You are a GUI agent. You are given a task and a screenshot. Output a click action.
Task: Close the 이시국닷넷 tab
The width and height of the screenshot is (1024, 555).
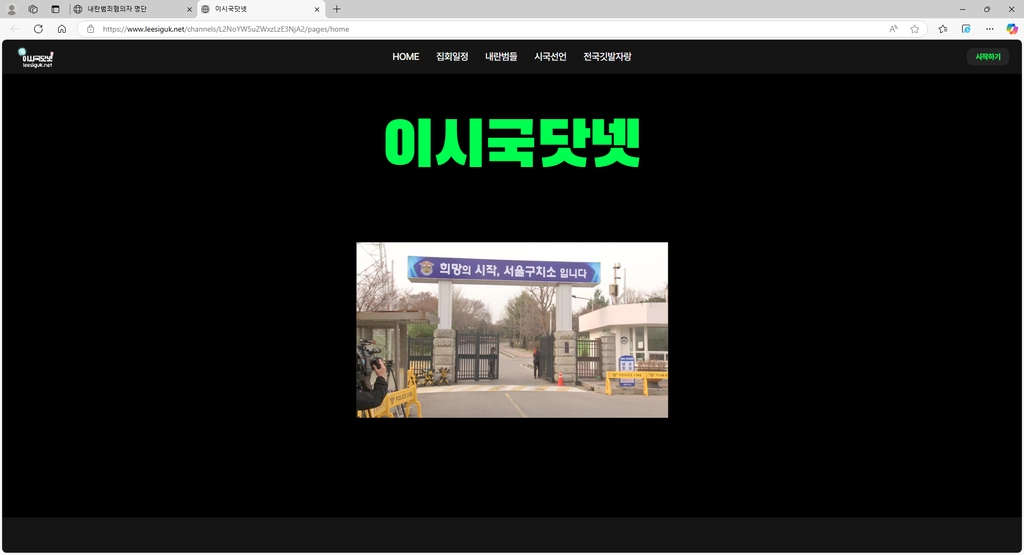(x=317, y=9)
